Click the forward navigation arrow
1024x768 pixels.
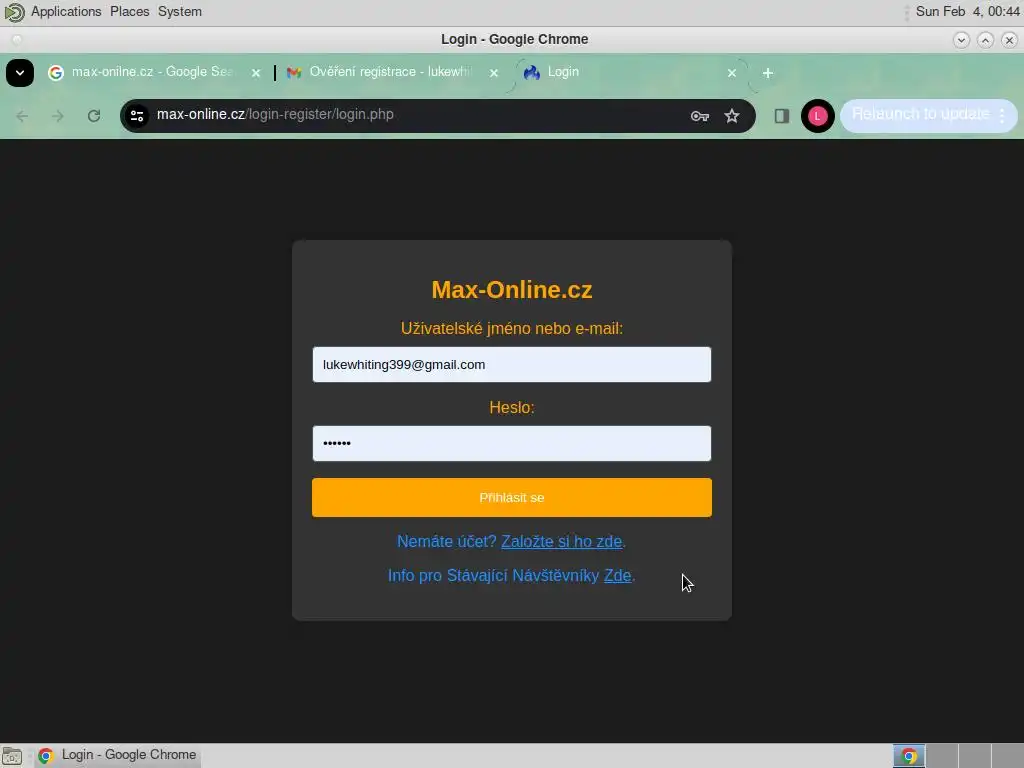57,116
